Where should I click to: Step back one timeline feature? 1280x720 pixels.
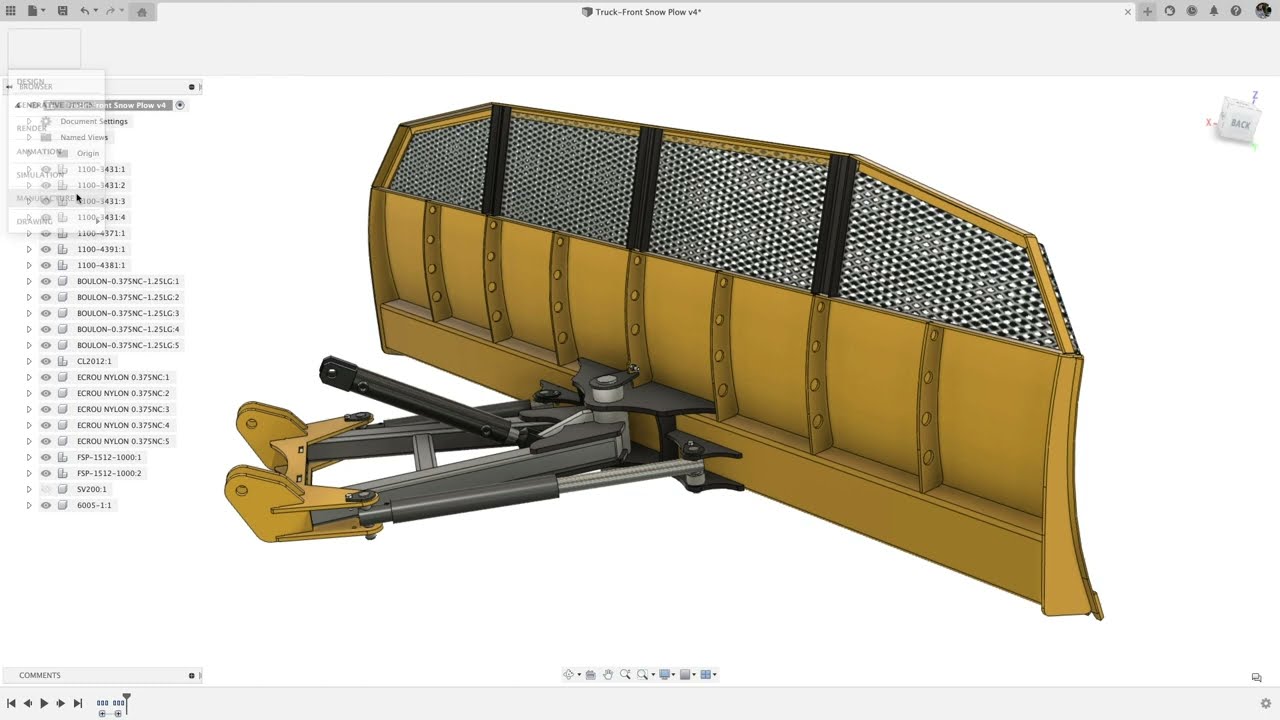click(27, 704)
